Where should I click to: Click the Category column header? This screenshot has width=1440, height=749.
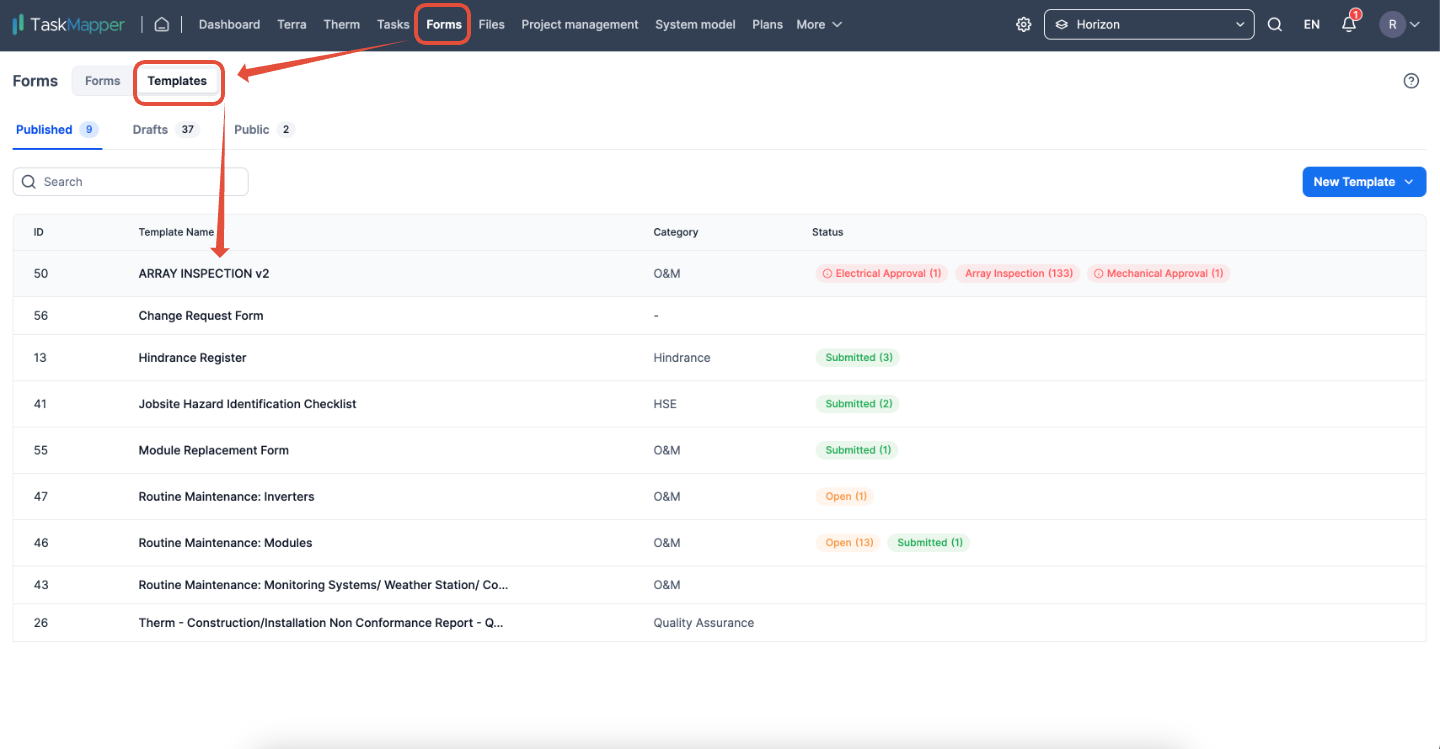tap(676, 232)
